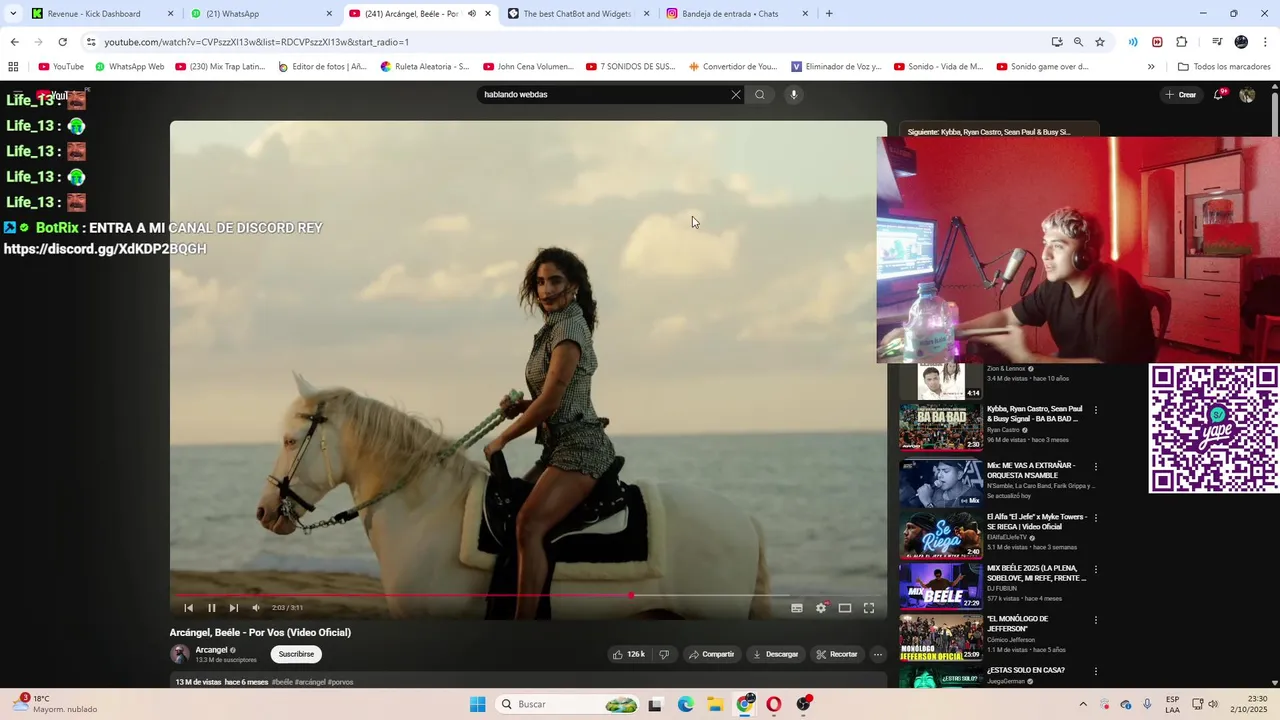Mute audio on the Arcángel YouTube tab
The image size is (1280, 720).
(471, 14)
